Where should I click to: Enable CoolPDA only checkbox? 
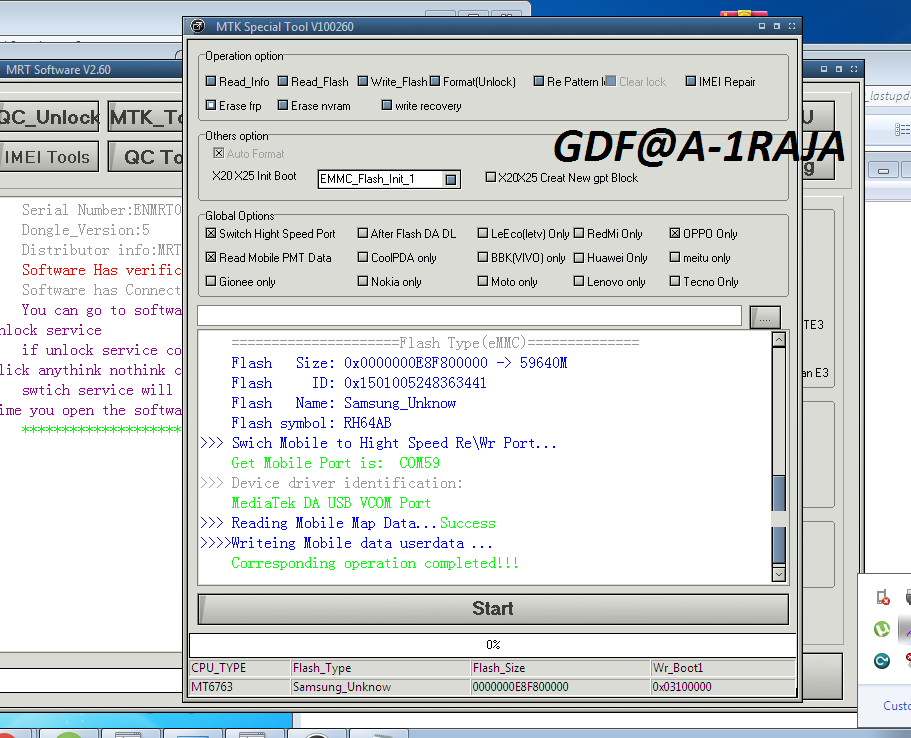point(363,257)
